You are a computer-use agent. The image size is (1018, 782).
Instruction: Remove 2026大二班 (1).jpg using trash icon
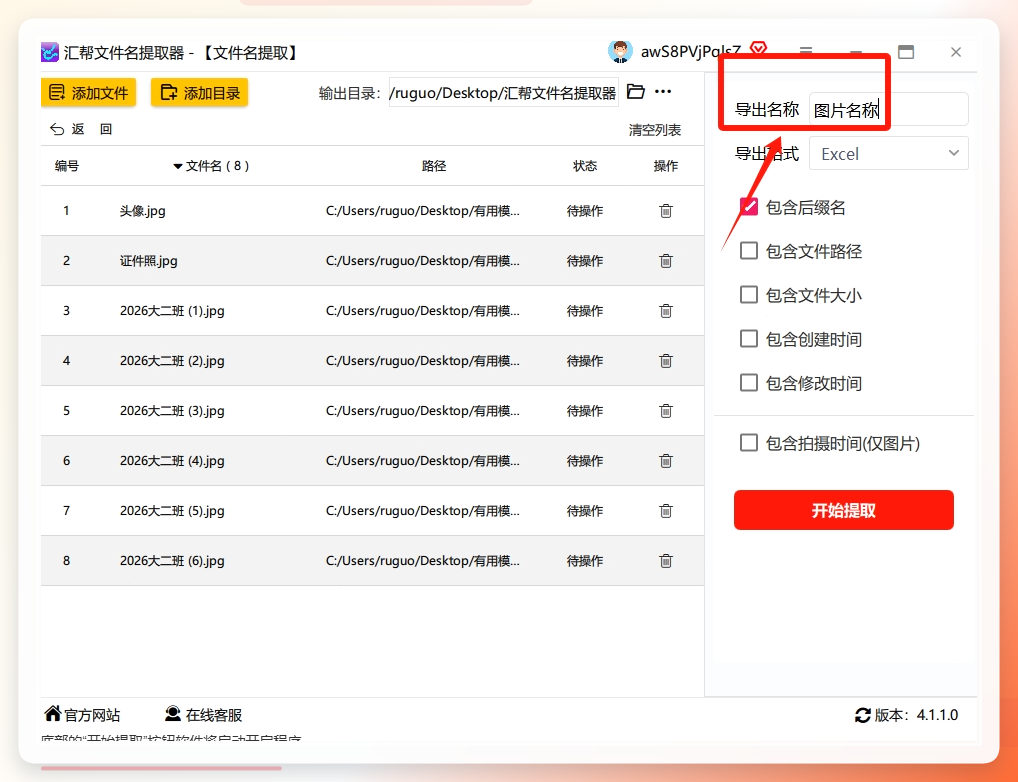pyautogui.click(x=665, y=311)
